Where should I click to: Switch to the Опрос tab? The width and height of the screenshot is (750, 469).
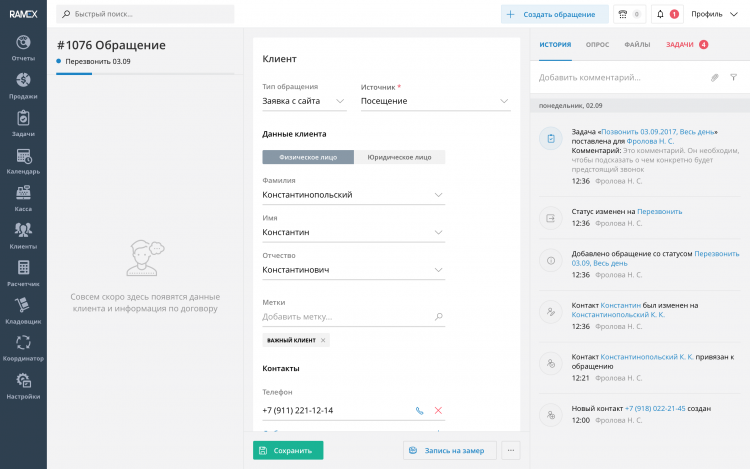(597, 45)
